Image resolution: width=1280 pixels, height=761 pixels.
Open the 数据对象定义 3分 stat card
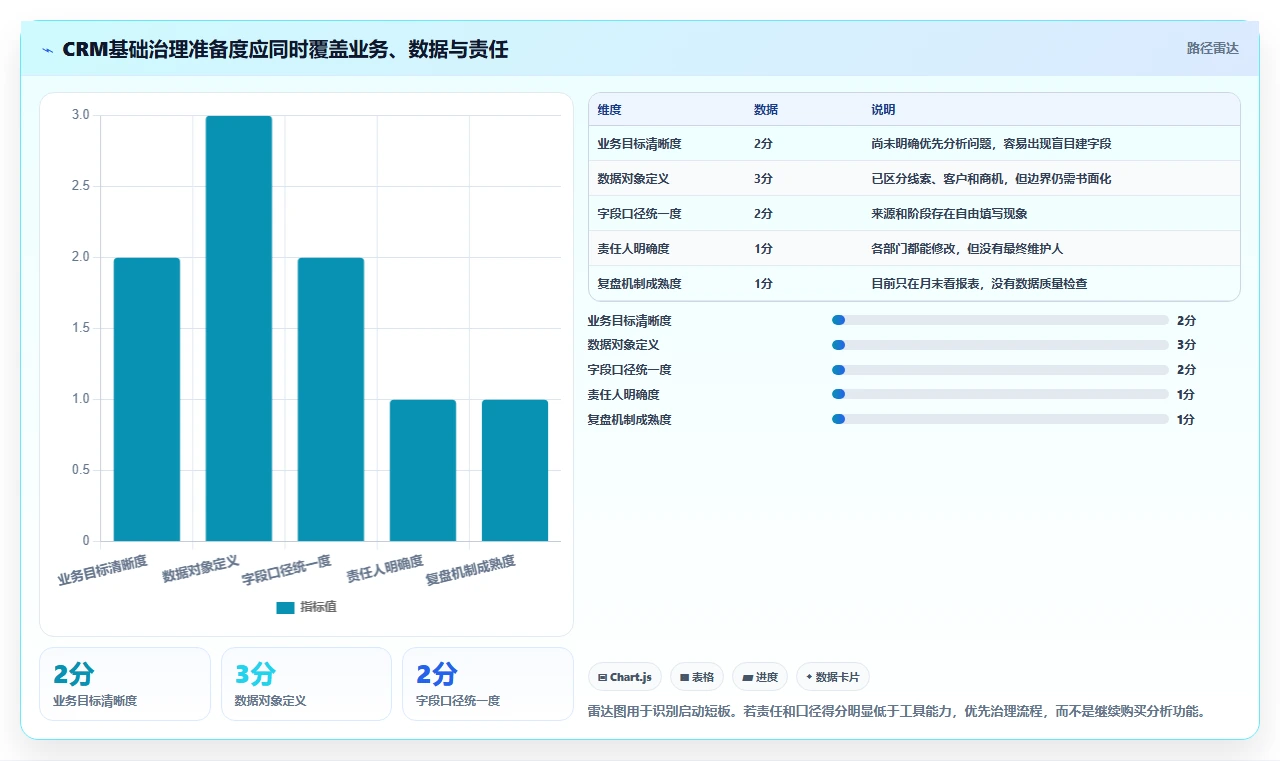pyautogui.click(x=306, y=684)
